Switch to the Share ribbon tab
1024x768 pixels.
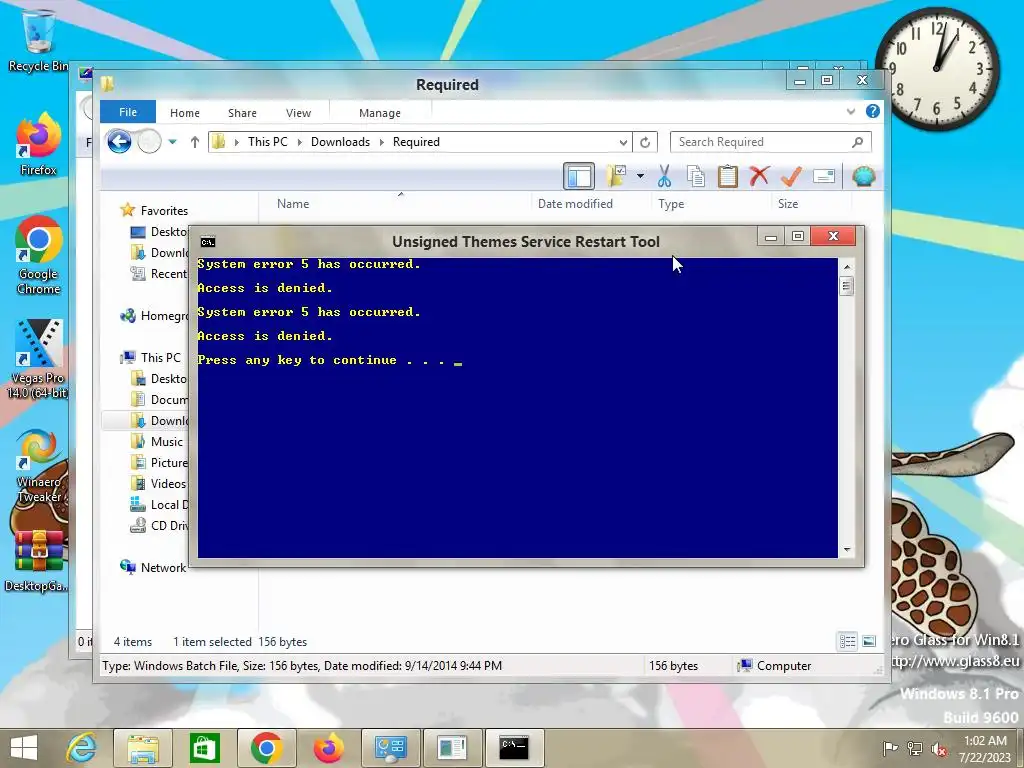click(x=242, y=113)
